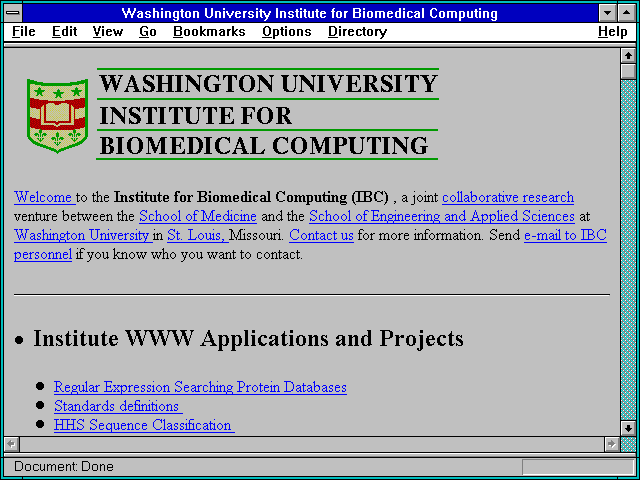Screen dimensions: 640x480
Task: Click the horizontal scrollbar right arrow
Action: 611,444
